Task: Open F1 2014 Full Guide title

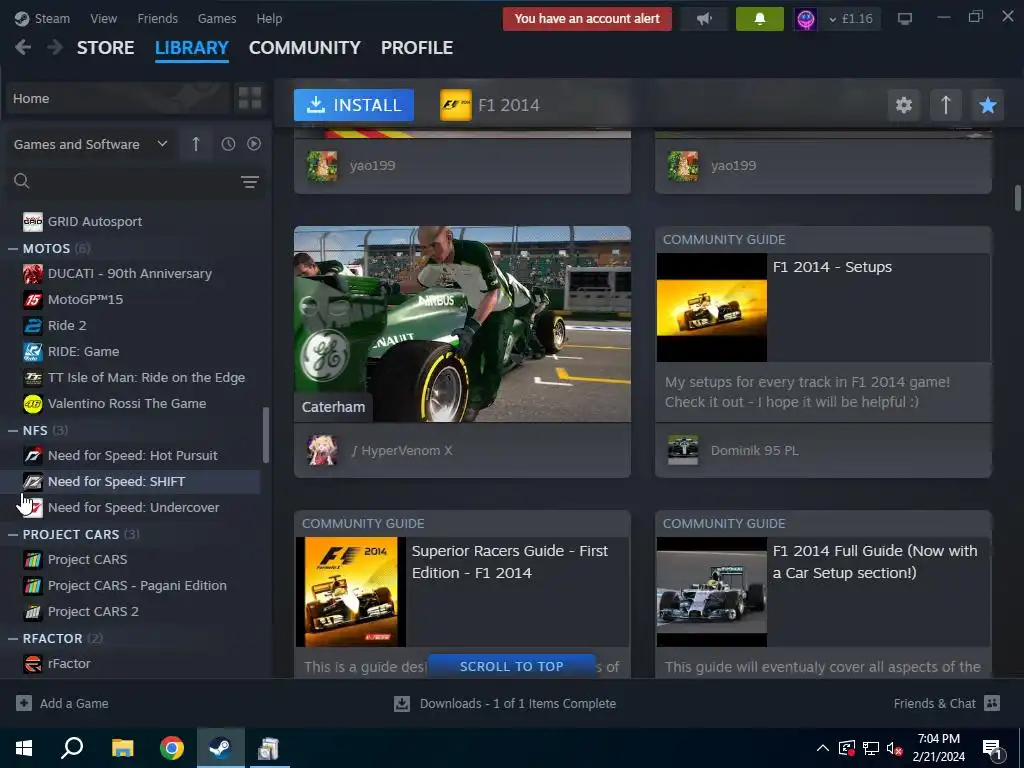Action: [x=874, y=562]
